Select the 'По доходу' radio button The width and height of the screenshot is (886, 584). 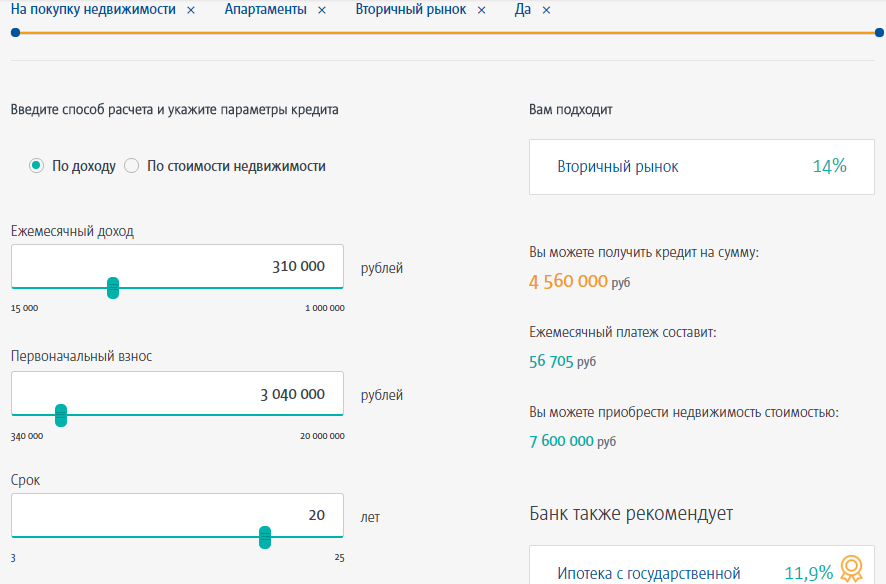tap(37, 166)
